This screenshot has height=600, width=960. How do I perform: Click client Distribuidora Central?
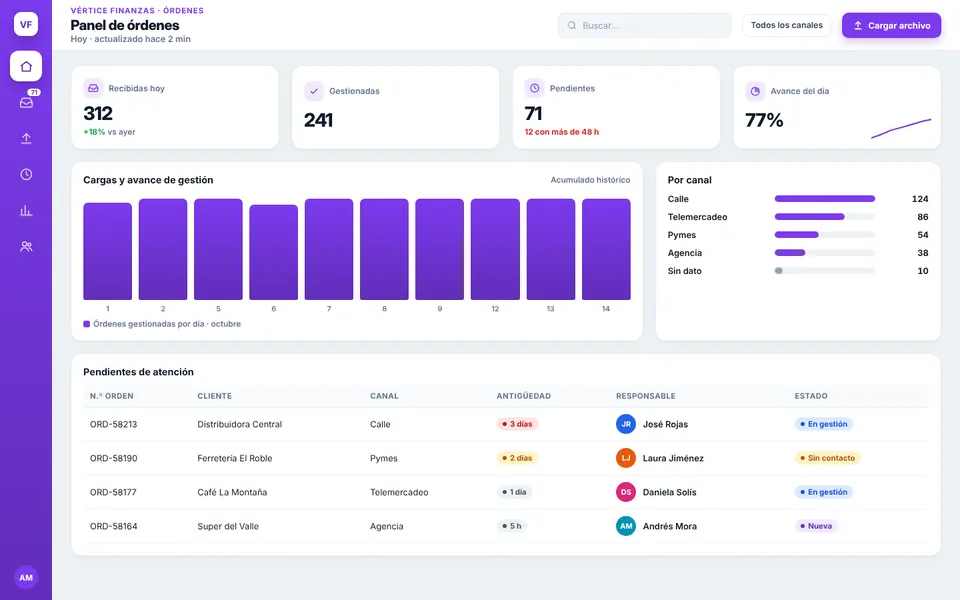(239, 424)
